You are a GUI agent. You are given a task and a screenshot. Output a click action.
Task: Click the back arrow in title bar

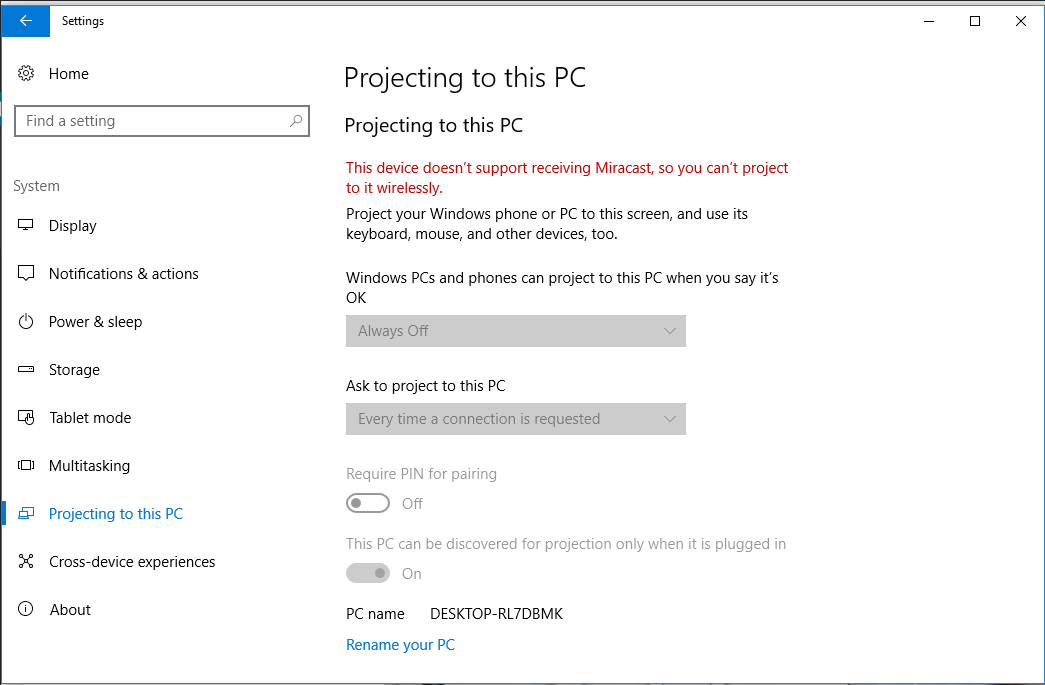25,21
